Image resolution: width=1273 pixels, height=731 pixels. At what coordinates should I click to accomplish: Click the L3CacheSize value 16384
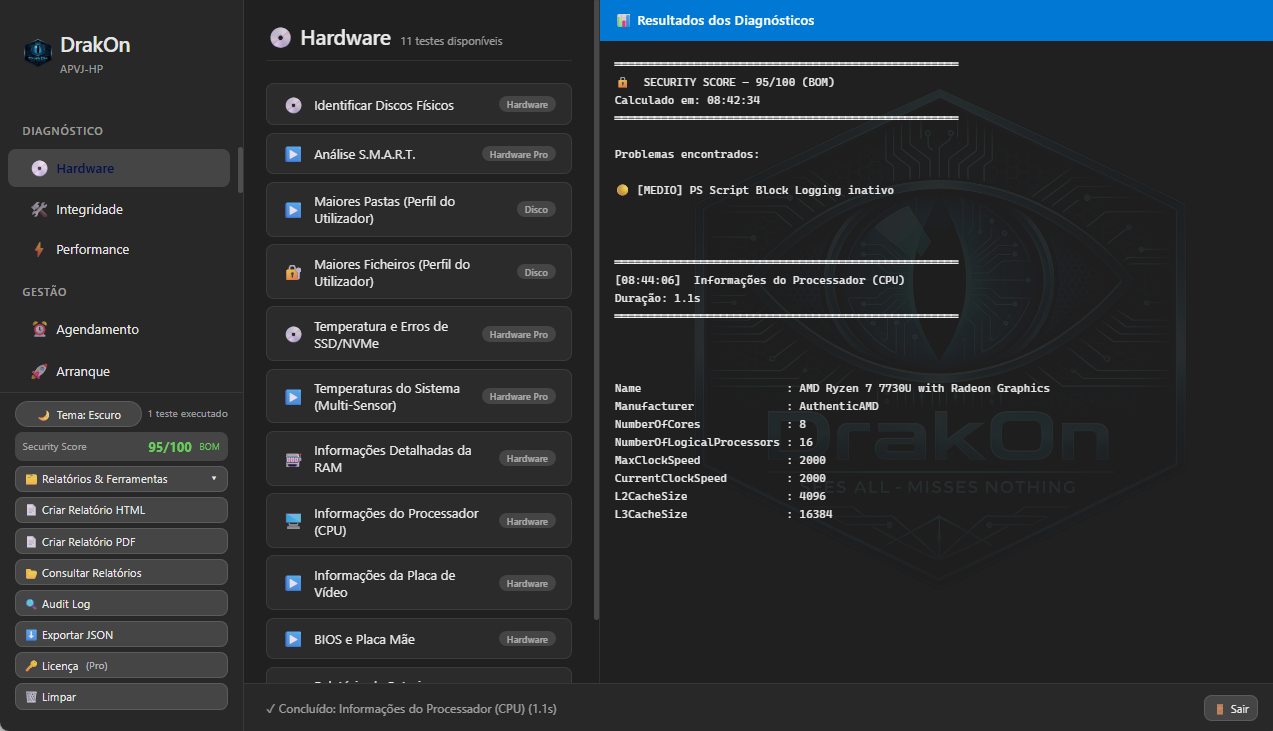coord(815,514)
